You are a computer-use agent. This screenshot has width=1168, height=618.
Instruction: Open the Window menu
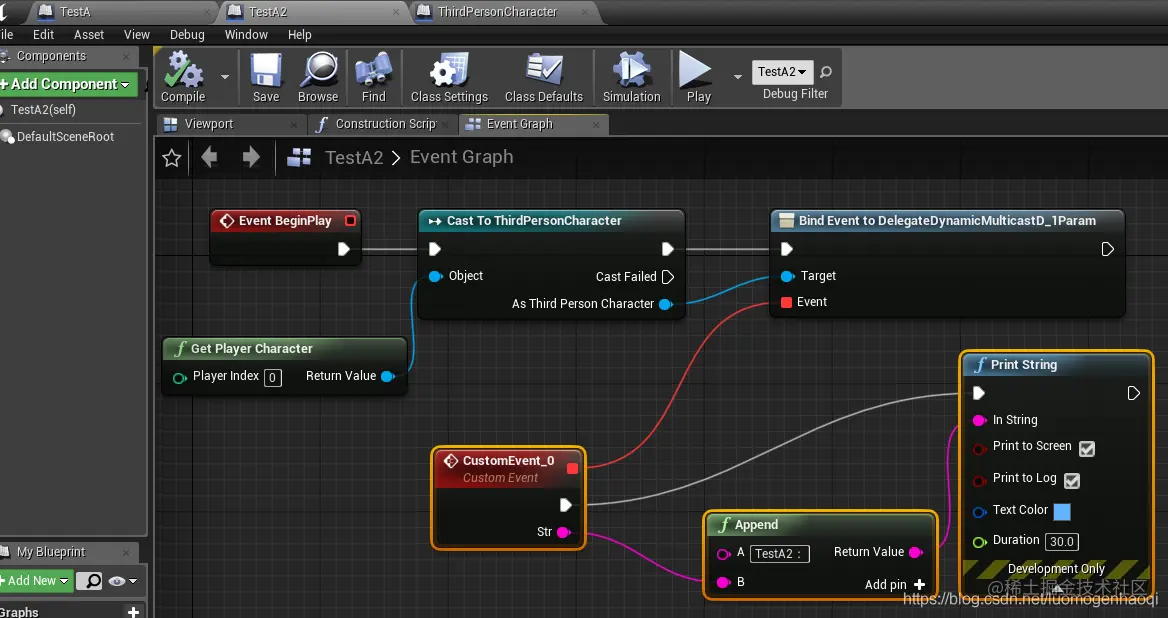tap(246, 35)
